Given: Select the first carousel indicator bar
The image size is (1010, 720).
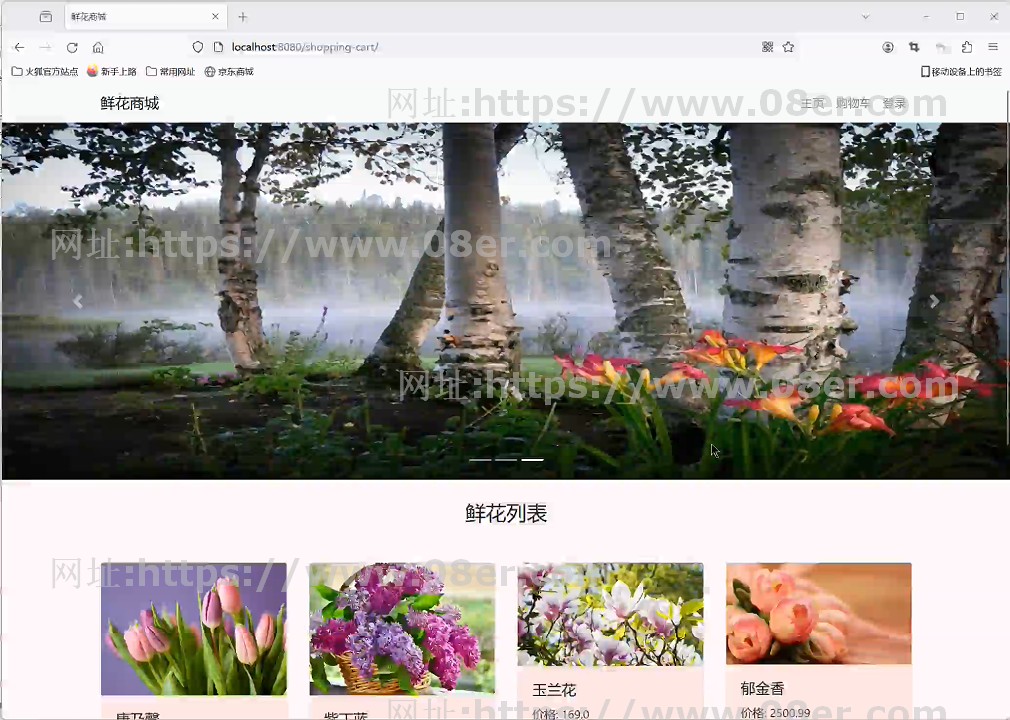Looking at the screenshot, I should click(480, 460).
